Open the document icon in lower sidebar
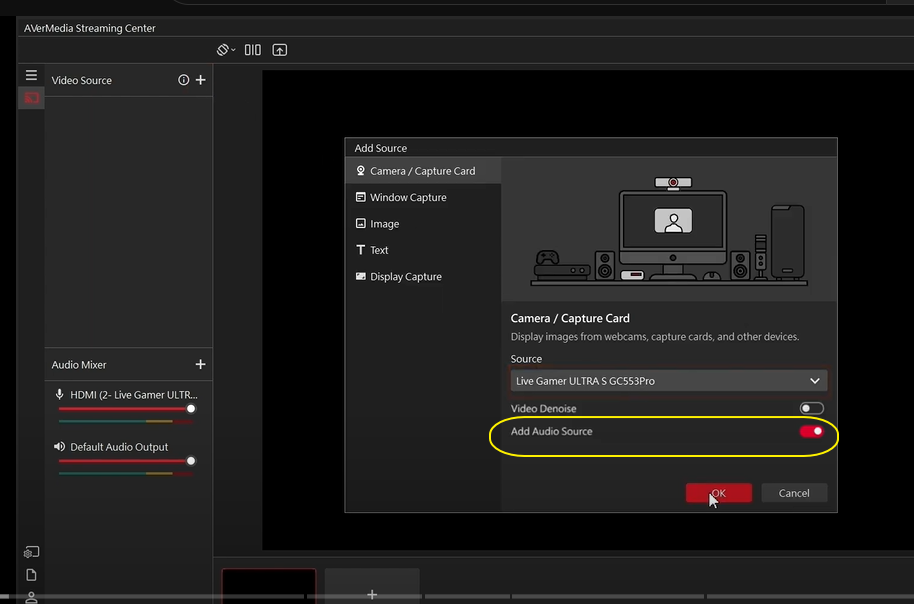The image size is (914, 604). [x=31, y=575]
